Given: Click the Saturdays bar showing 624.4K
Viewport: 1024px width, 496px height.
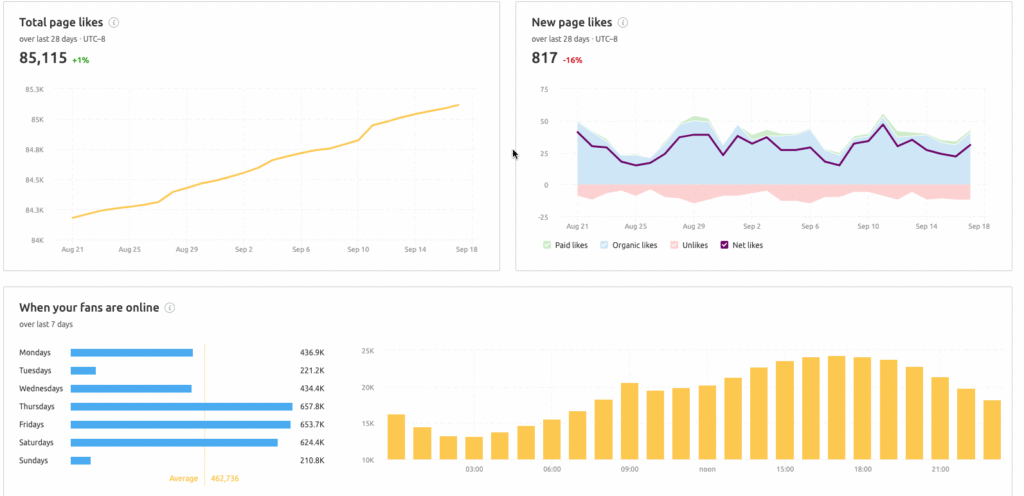Looking at the screenshot, I should pos(174,443).
